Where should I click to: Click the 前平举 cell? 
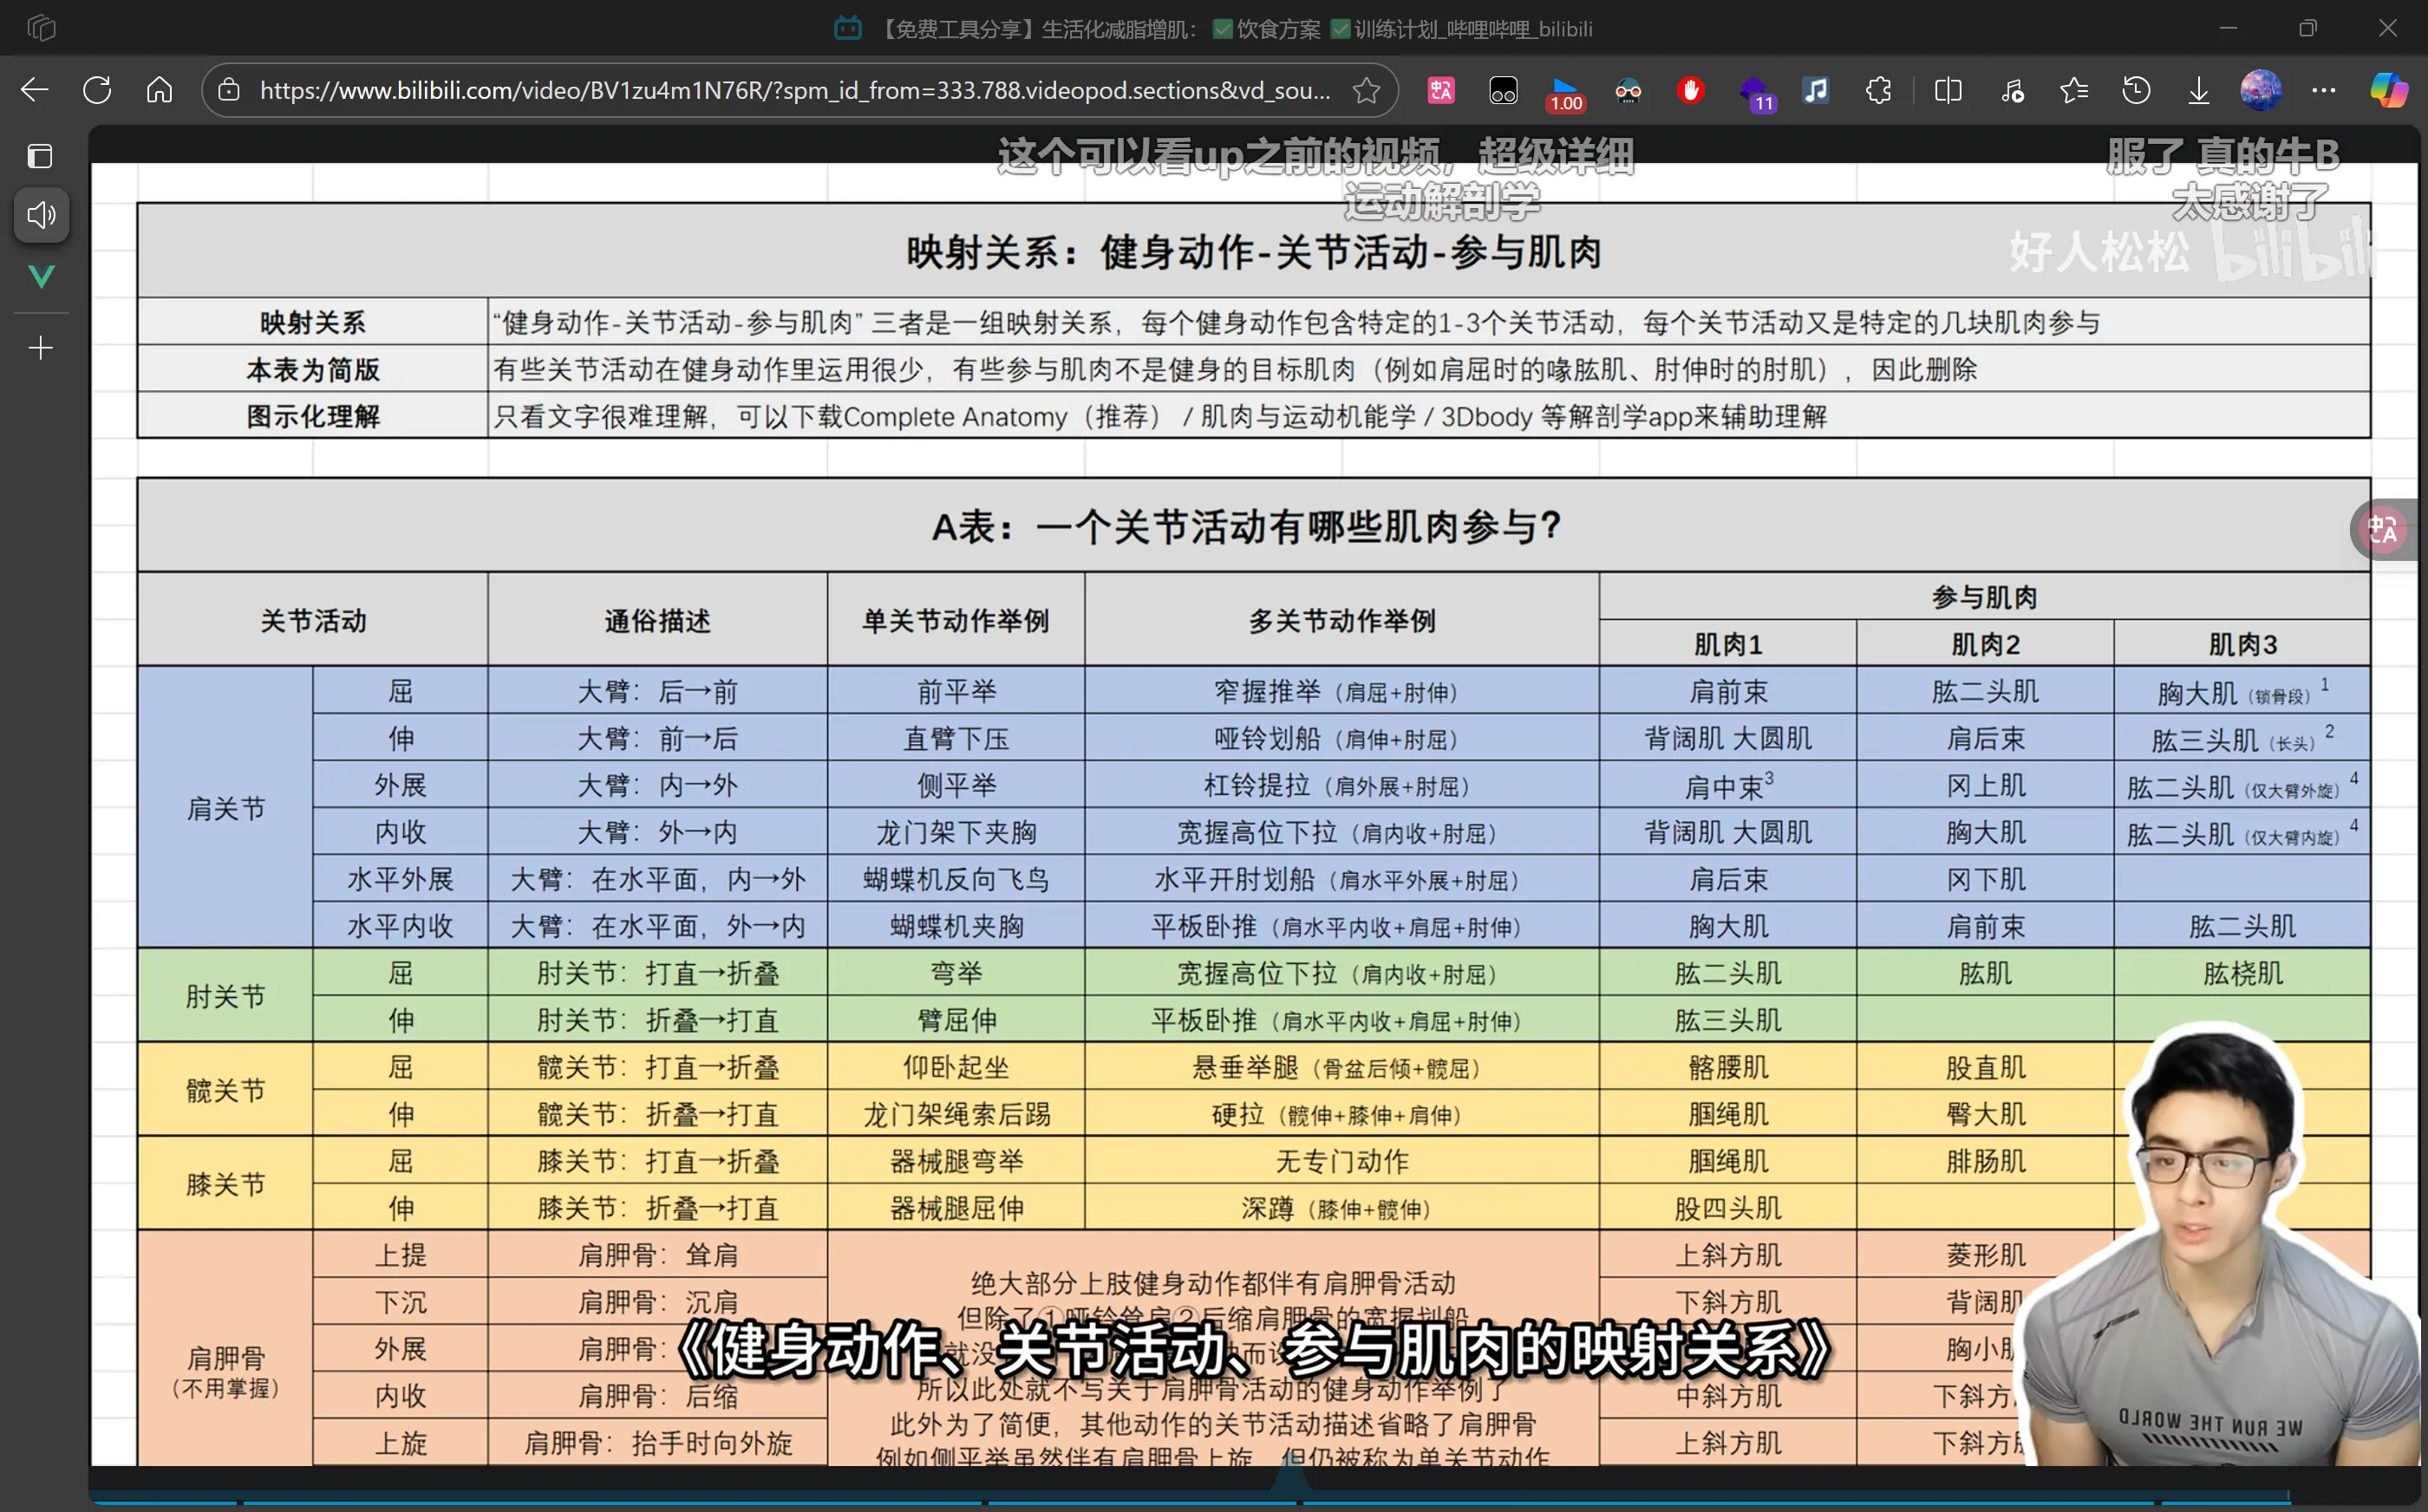956,691
